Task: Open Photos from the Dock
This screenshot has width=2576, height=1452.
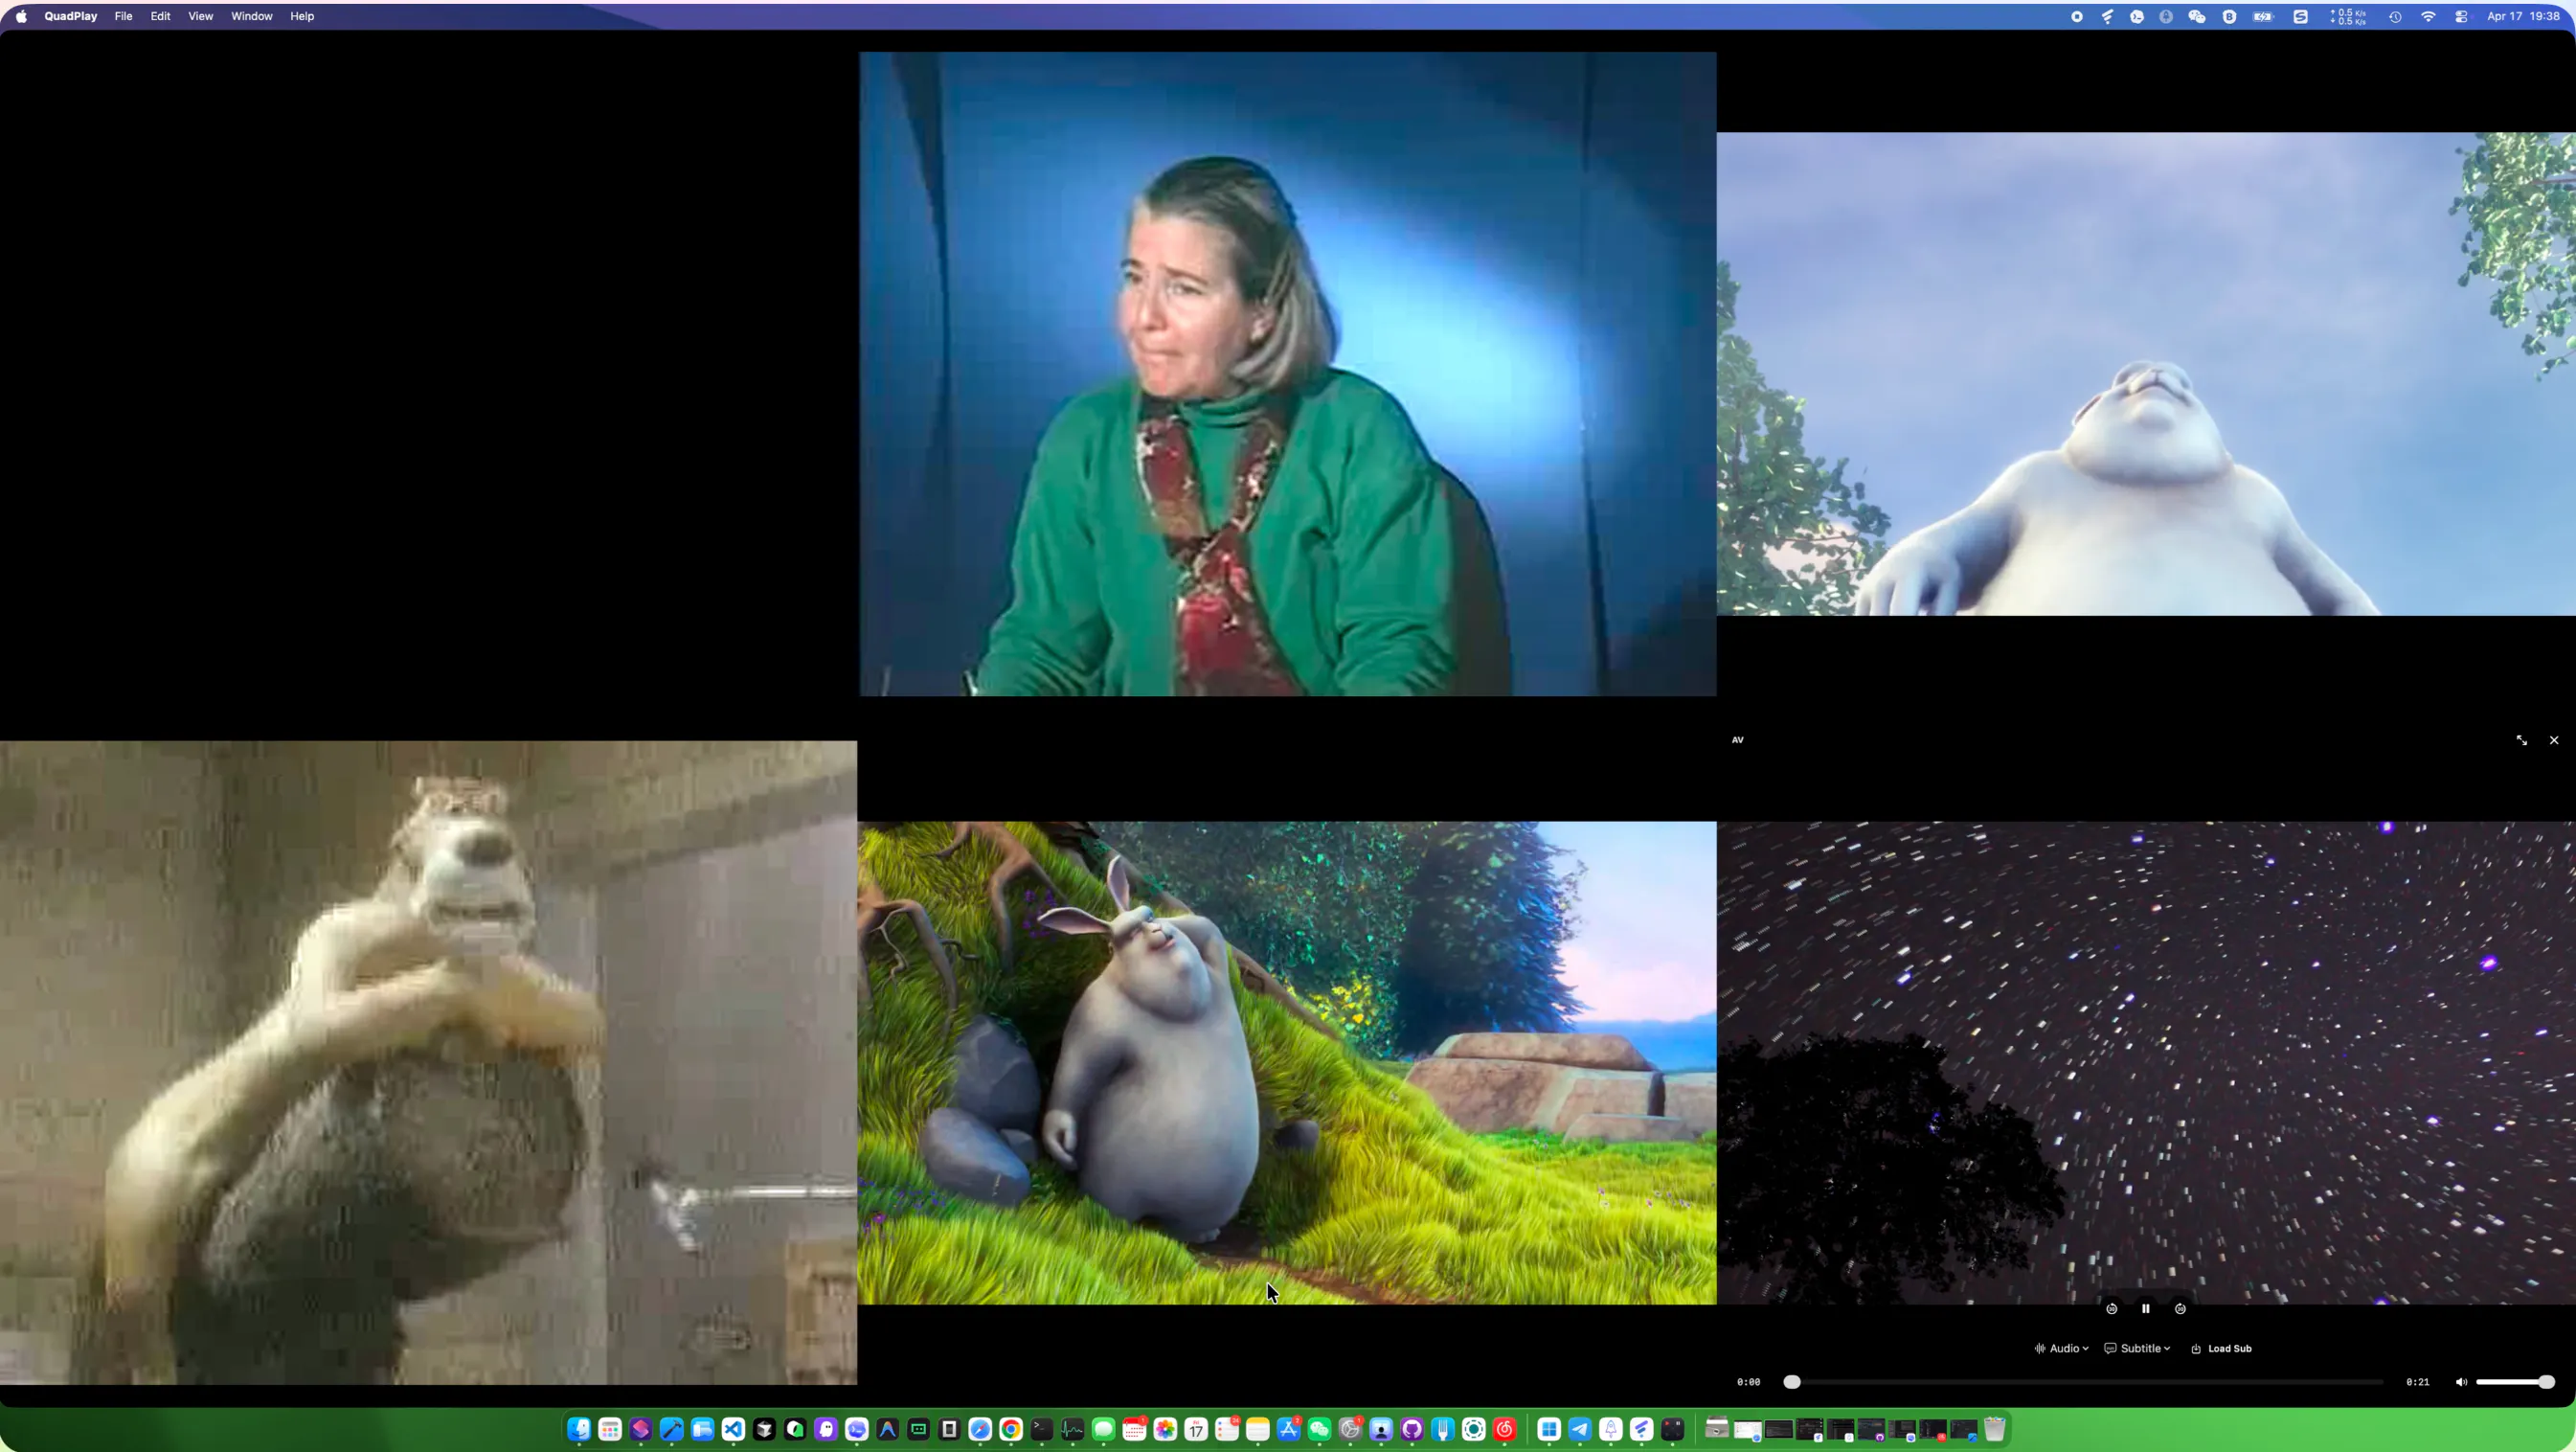Action: tap(1165, 1429)
